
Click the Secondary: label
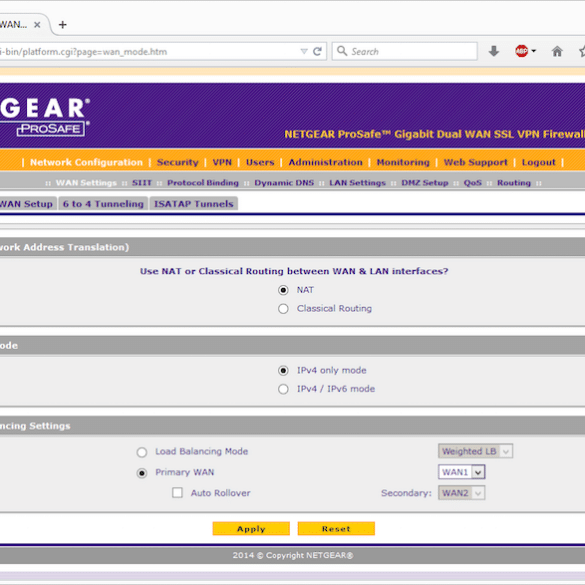pyautogui.click(x=406, y=493)
